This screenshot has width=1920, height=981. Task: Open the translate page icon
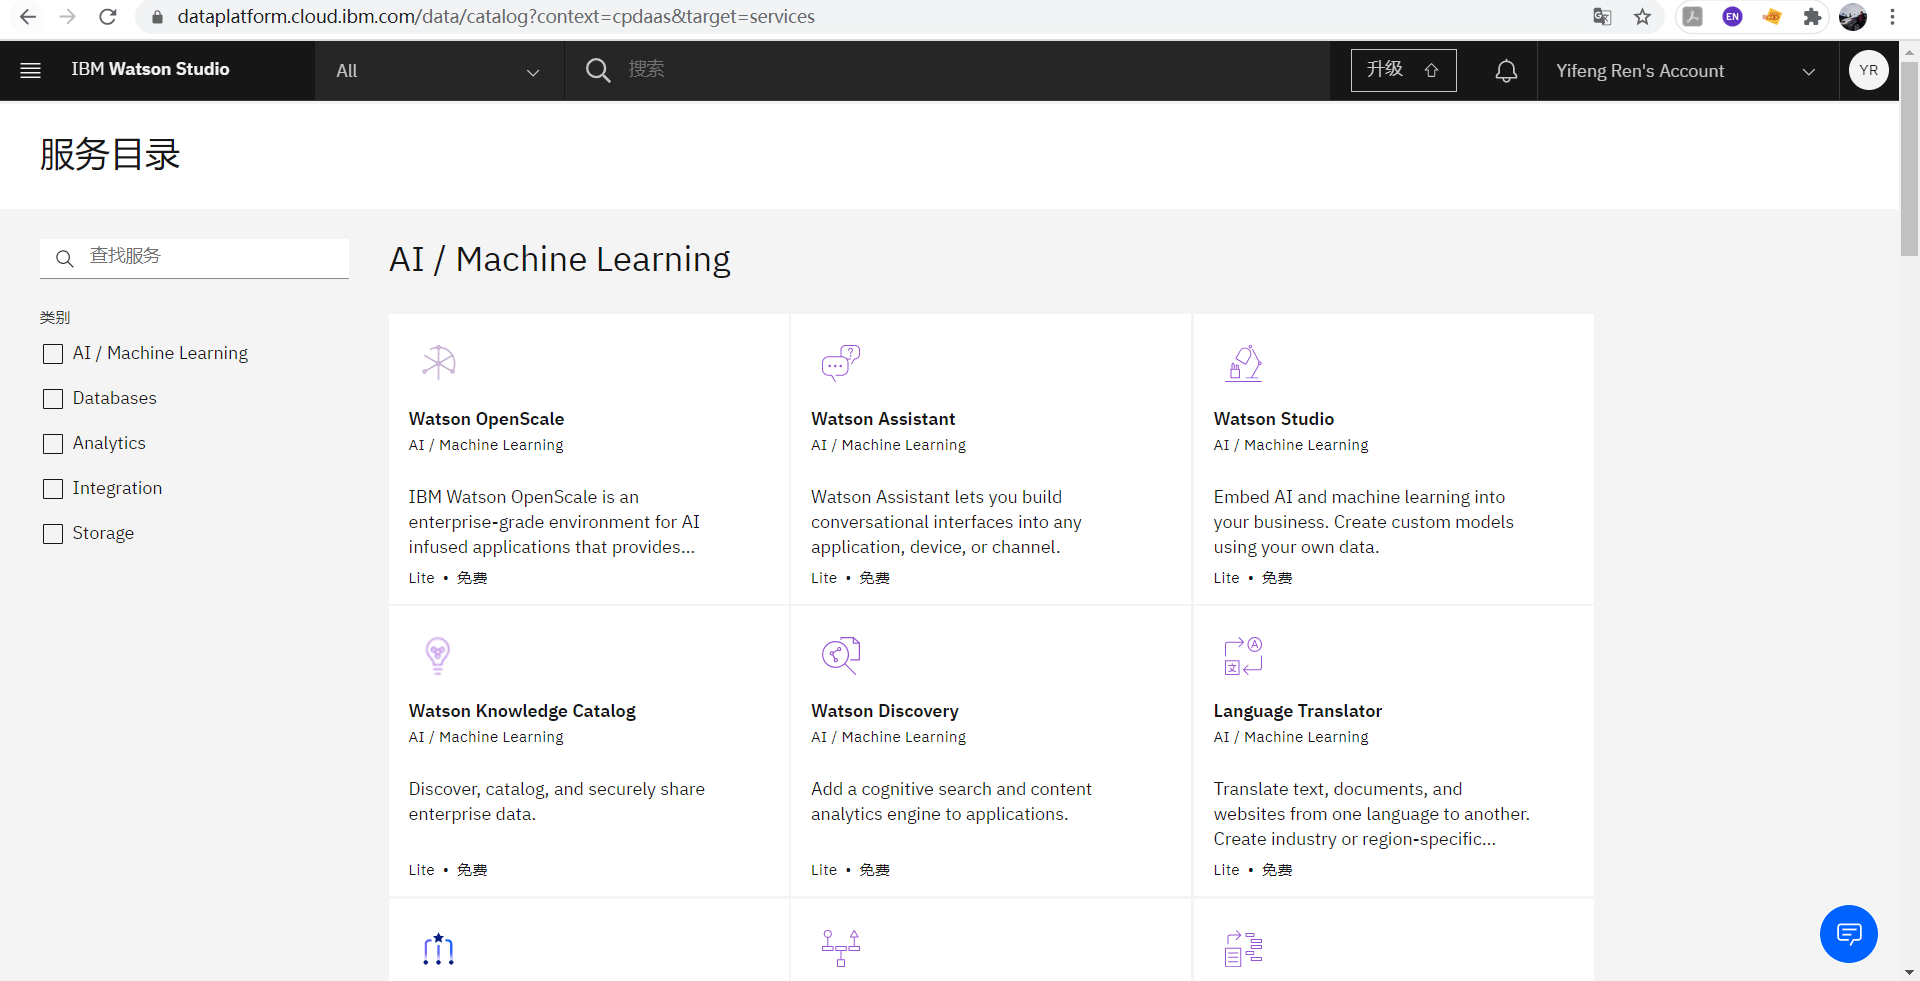[1602, 16]
